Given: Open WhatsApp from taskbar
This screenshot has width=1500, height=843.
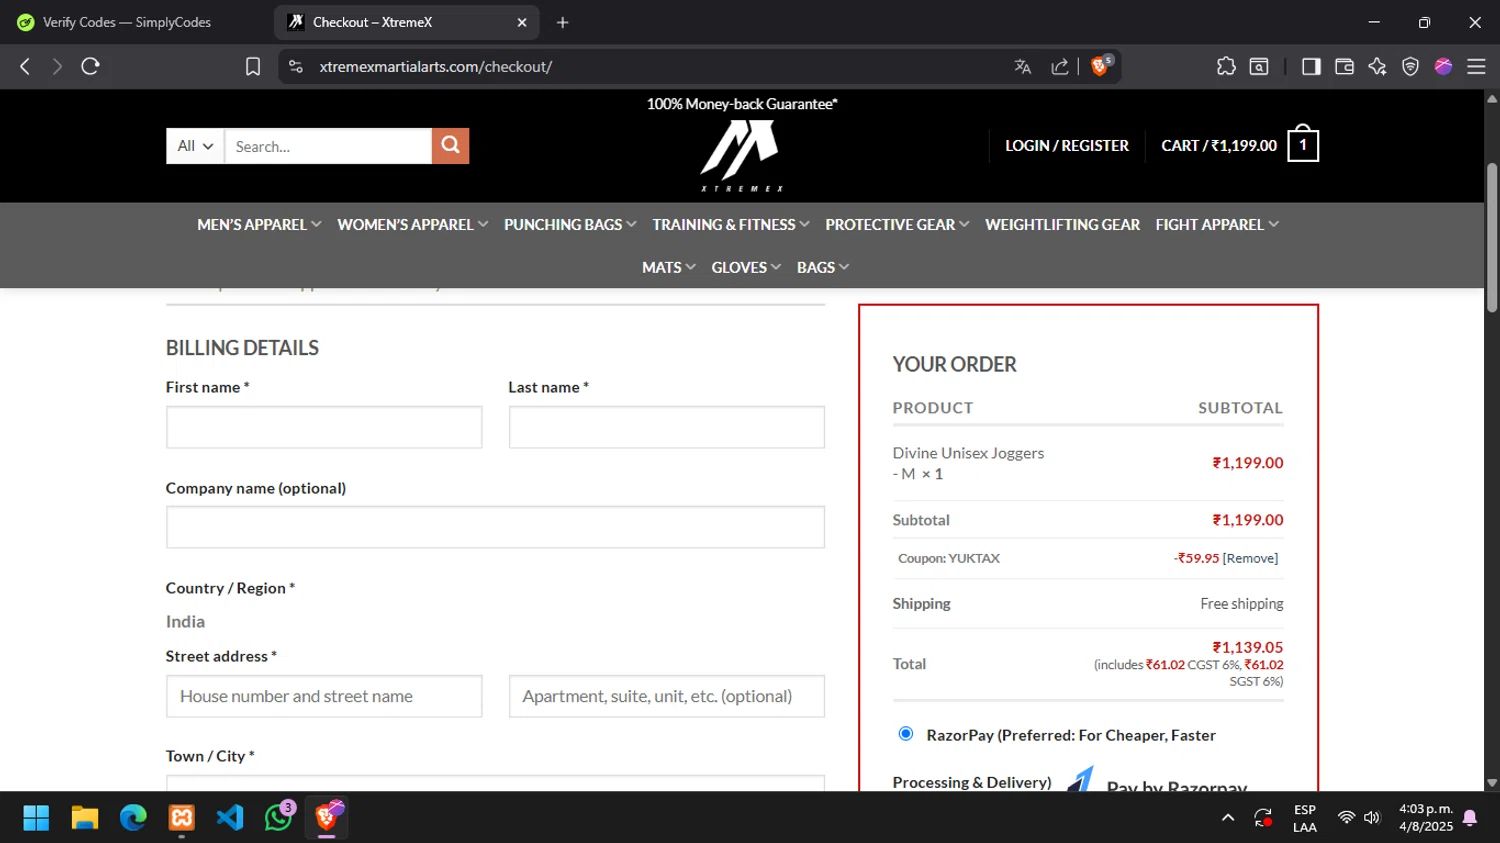Looking at the screenshot, I should click(x=279, y=818).
